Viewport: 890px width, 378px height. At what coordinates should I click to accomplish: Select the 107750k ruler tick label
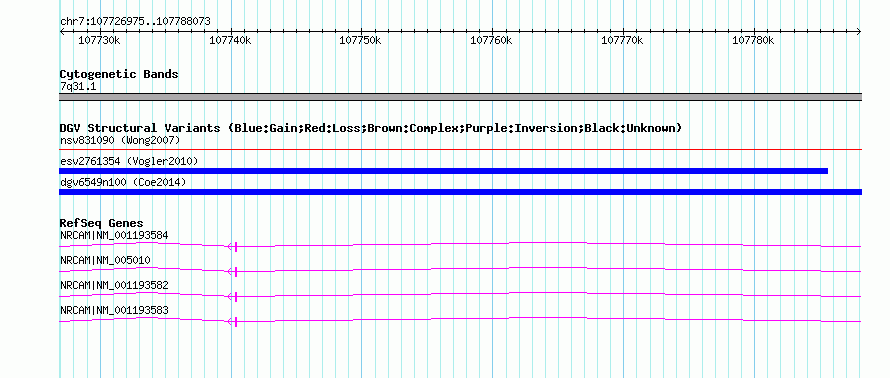point(361,40)
